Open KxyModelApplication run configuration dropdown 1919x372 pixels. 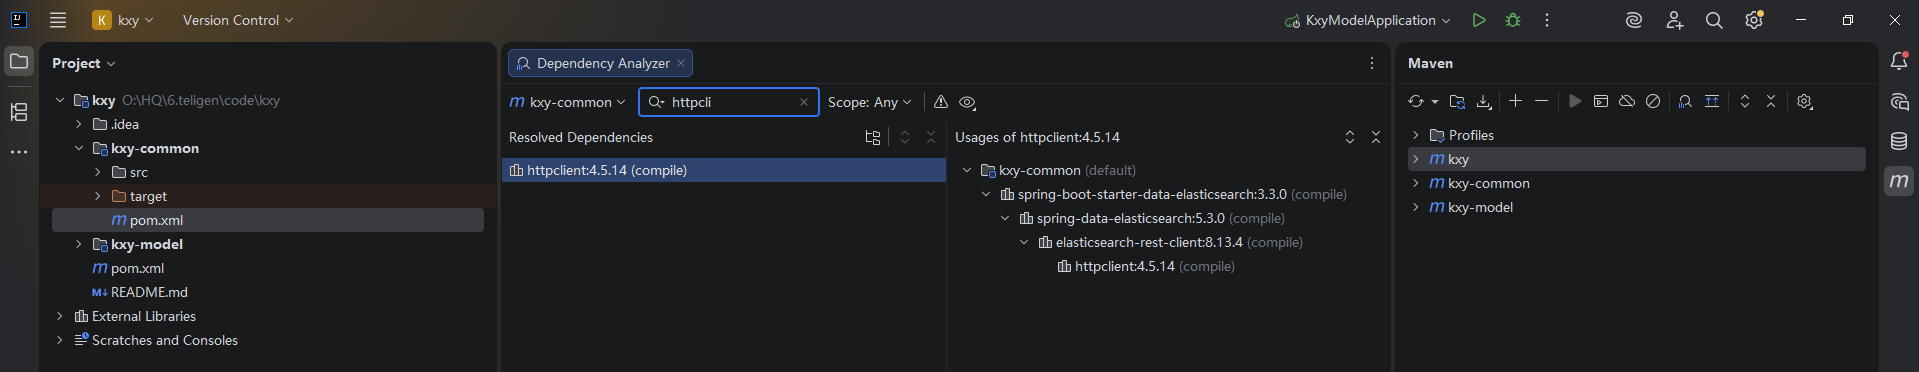pos(1367,20)
